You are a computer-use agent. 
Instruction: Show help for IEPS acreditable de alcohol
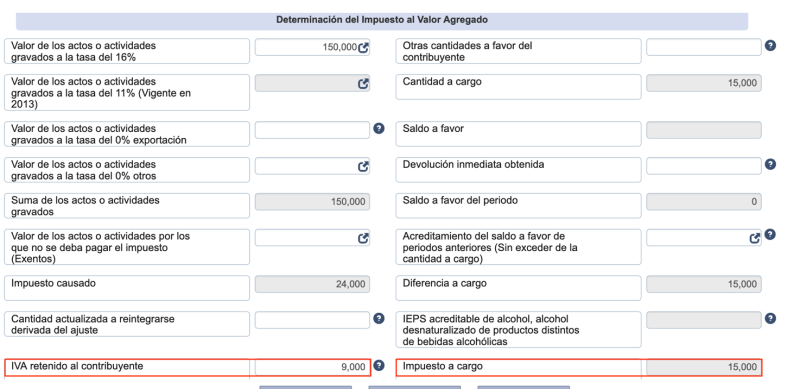[x=770, y=319]
